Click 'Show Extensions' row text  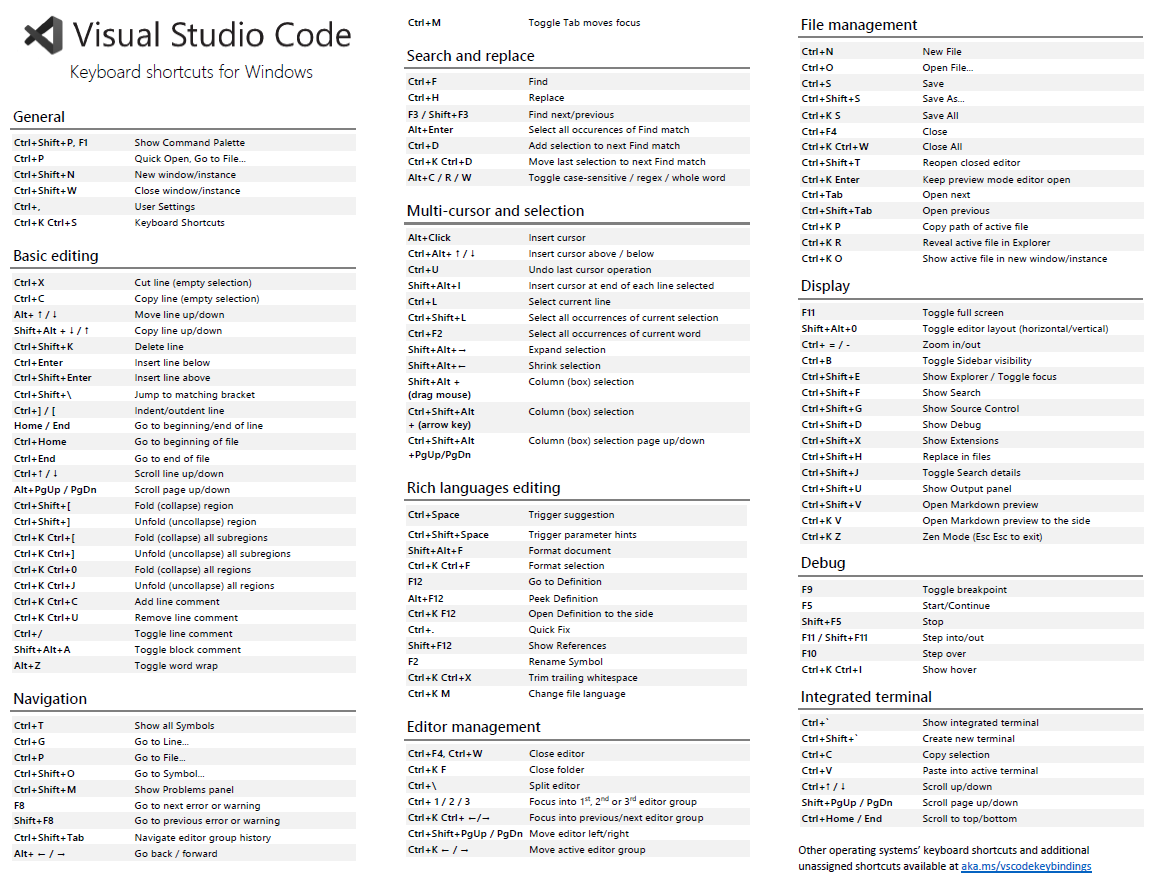960,441
